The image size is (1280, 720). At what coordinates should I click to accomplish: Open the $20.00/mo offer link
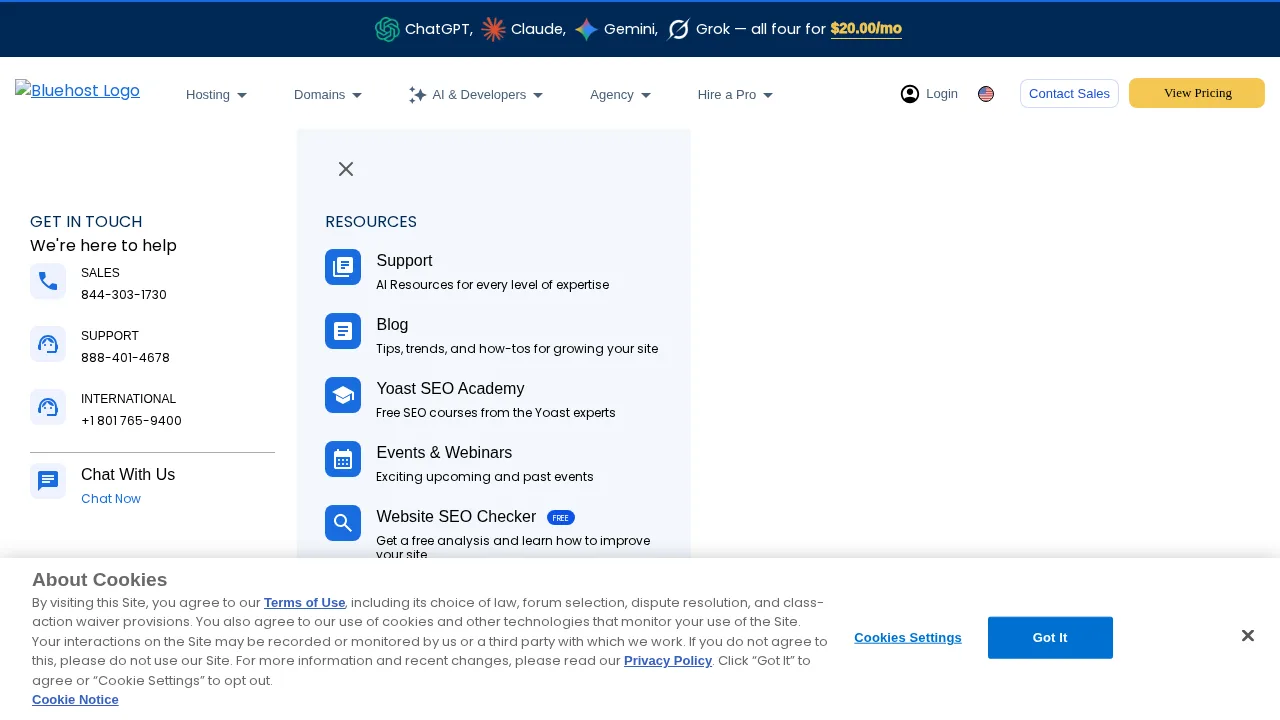[x=866, y=29]
